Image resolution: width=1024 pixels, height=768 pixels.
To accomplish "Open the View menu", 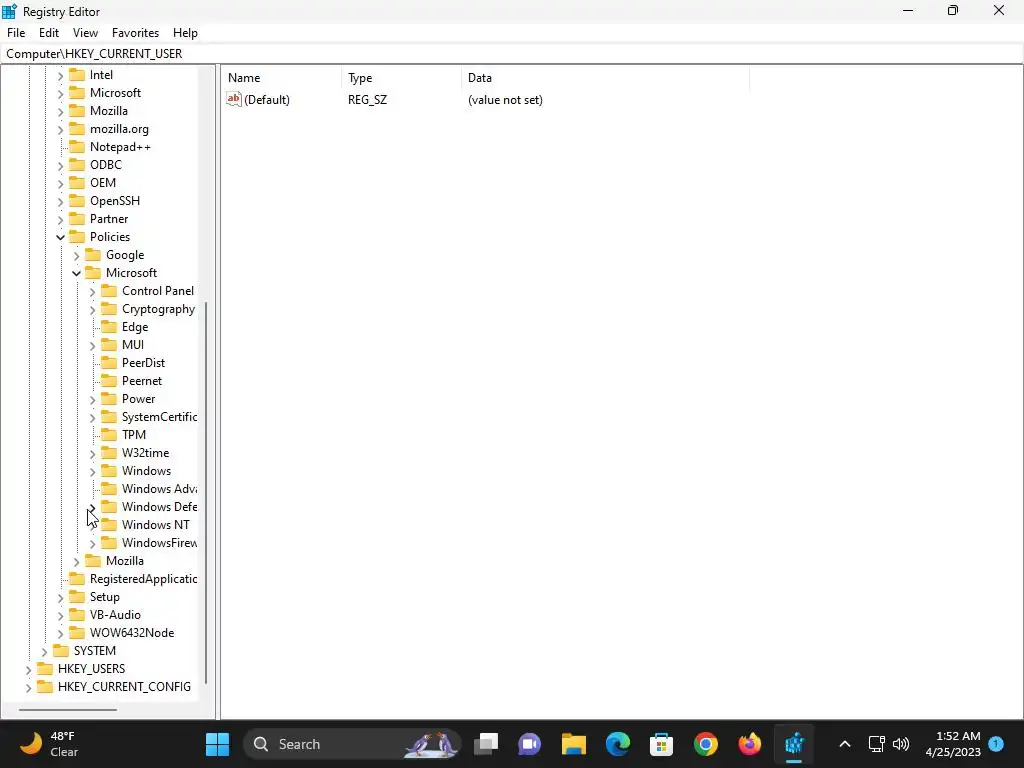I will [x=86, y=33].
